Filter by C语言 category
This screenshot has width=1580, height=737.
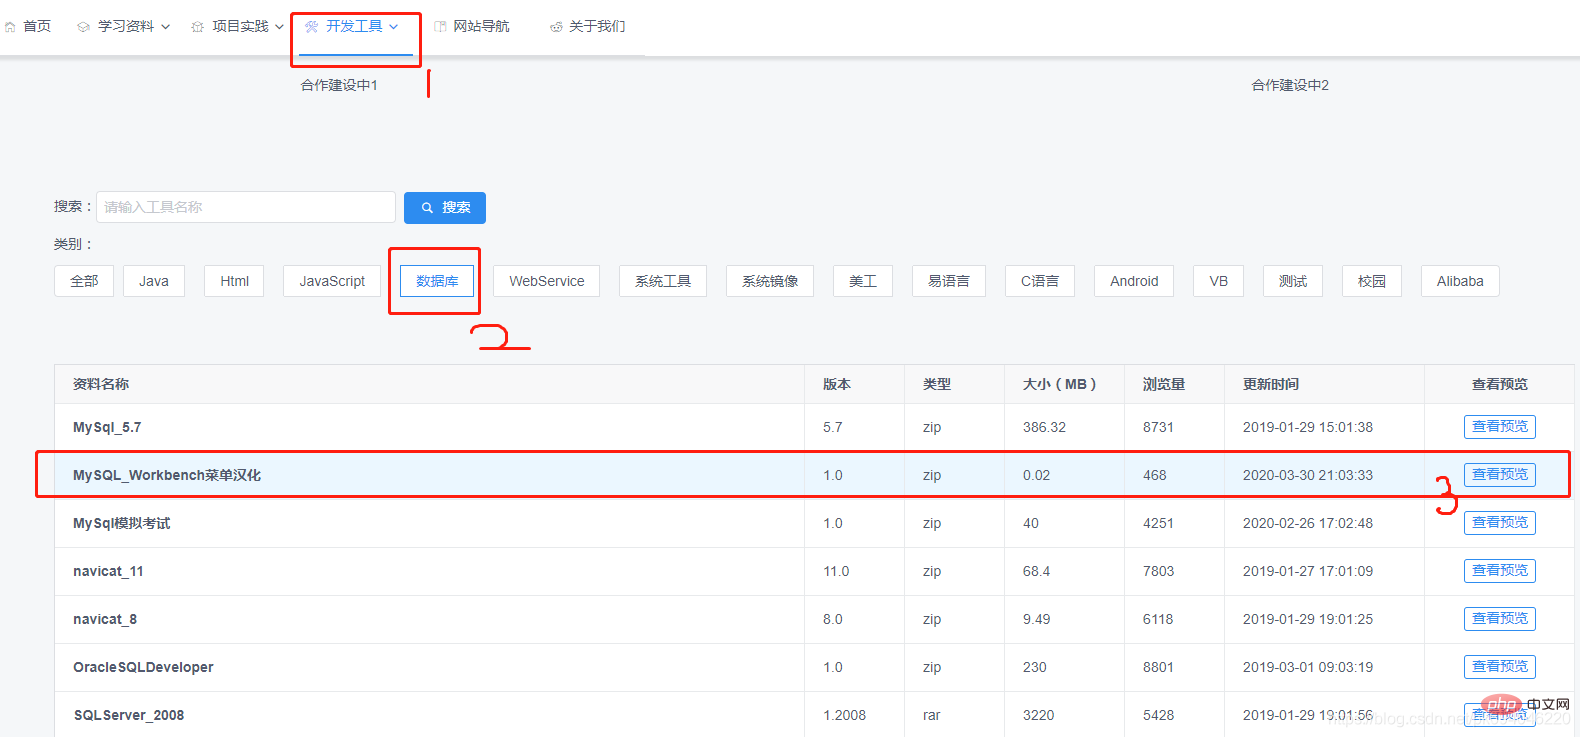pos(1040,281)
